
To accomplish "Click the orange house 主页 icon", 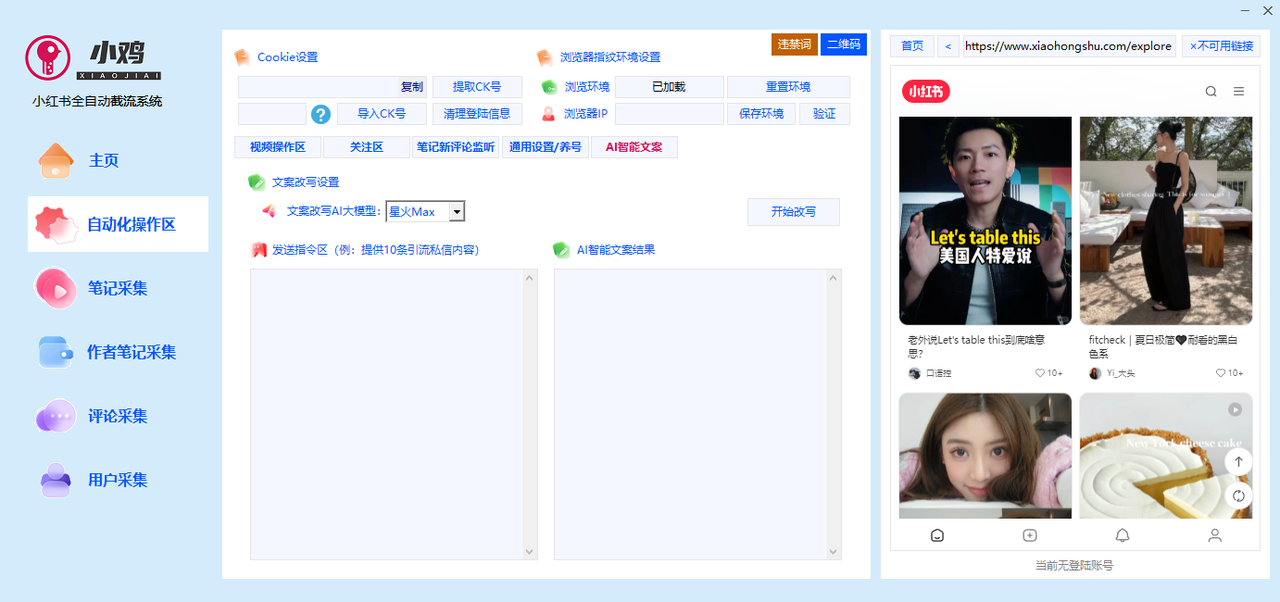I will coord(56,160).
